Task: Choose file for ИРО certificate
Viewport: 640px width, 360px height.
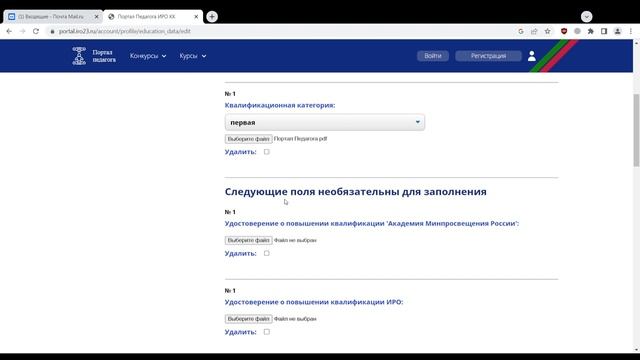Action: coord(248,319)
